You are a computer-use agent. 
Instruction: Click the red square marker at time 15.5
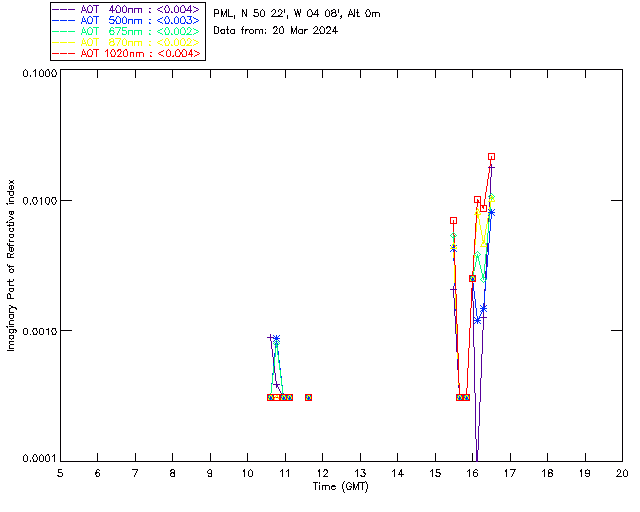coord(453,220)
